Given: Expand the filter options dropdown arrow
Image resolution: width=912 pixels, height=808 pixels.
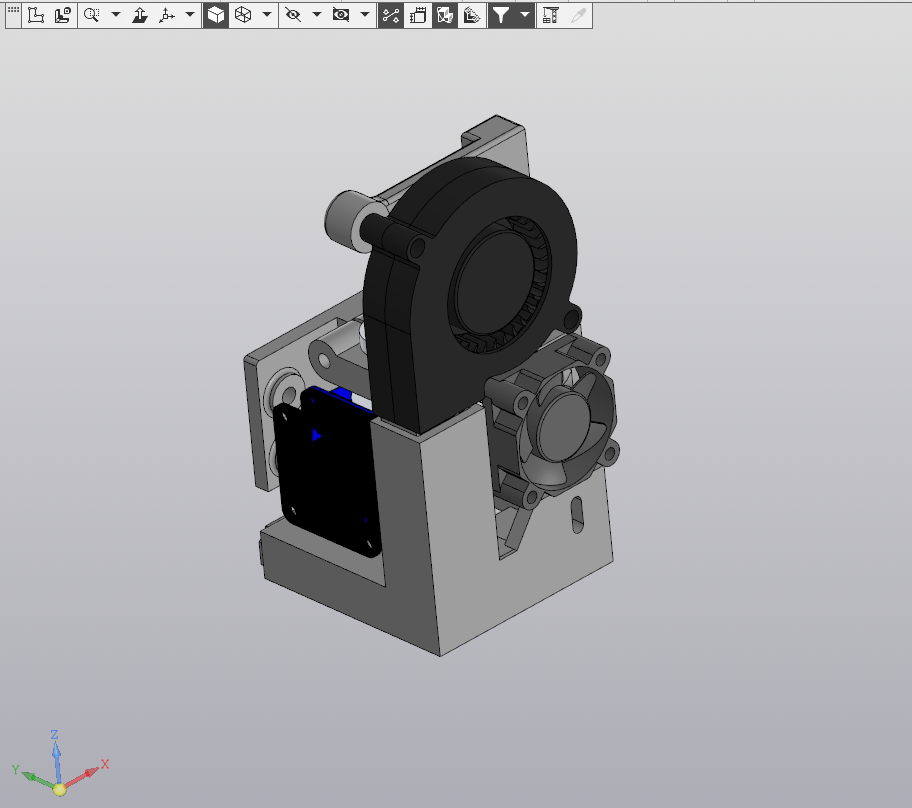Looking at the screenshot, I should (x=525, y=15).
